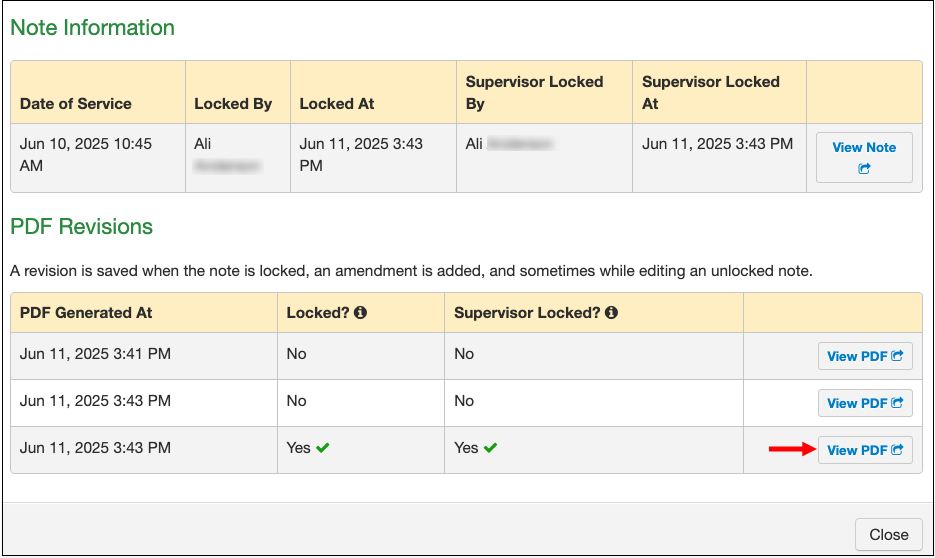Click the Jun 11, 2025 3:41 PM cell
Screen dimensions: 935x558
point(95,354)
